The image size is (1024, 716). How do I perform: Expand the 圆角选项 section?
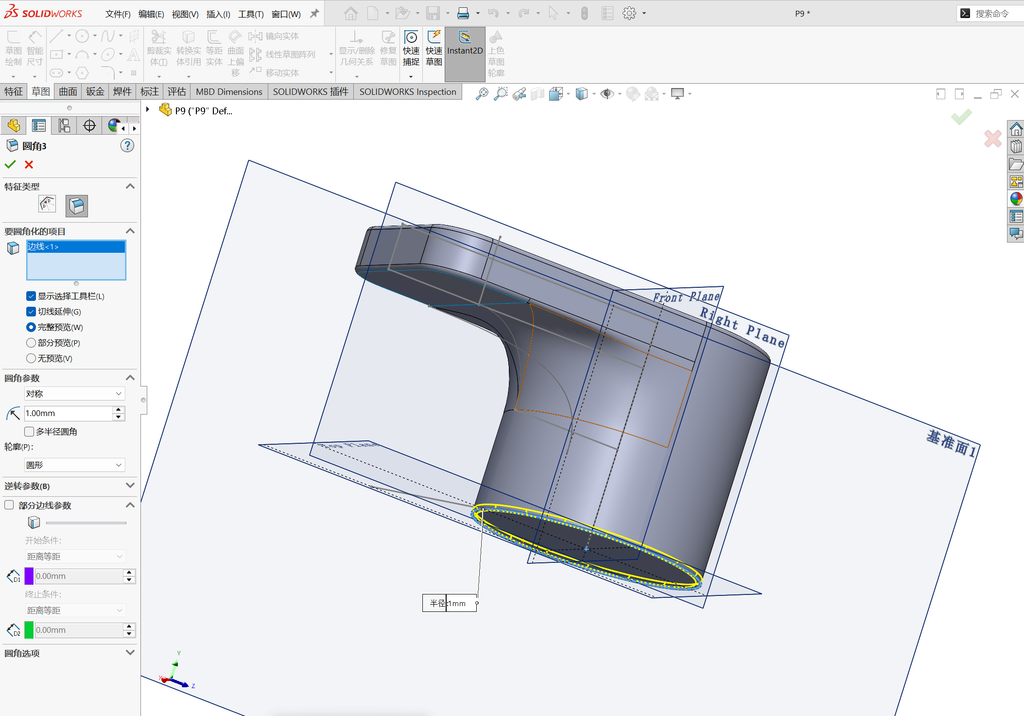(130, 653)
